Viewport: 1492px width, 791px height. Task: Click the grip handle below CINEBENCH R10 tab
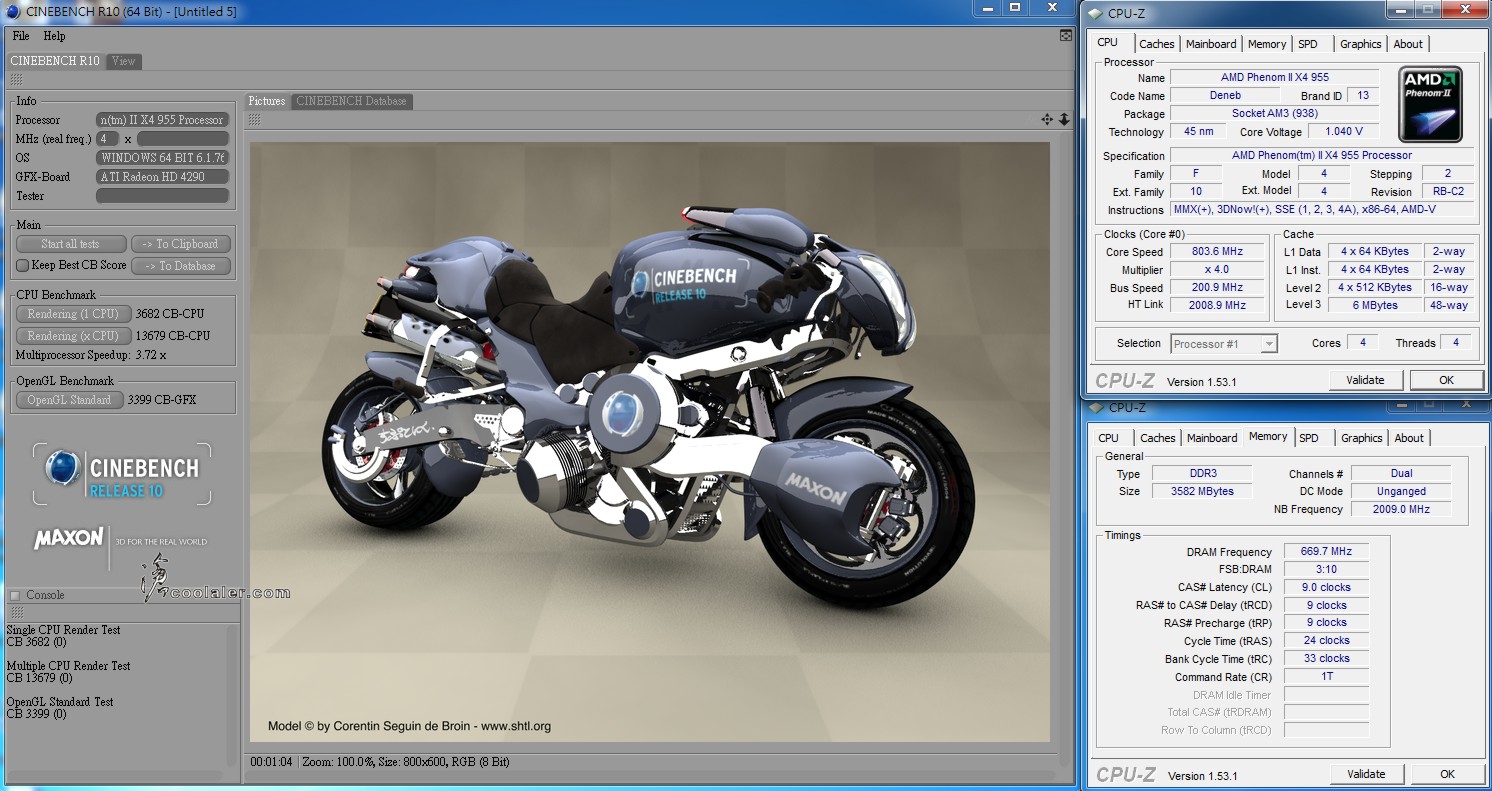click(16, 79)
